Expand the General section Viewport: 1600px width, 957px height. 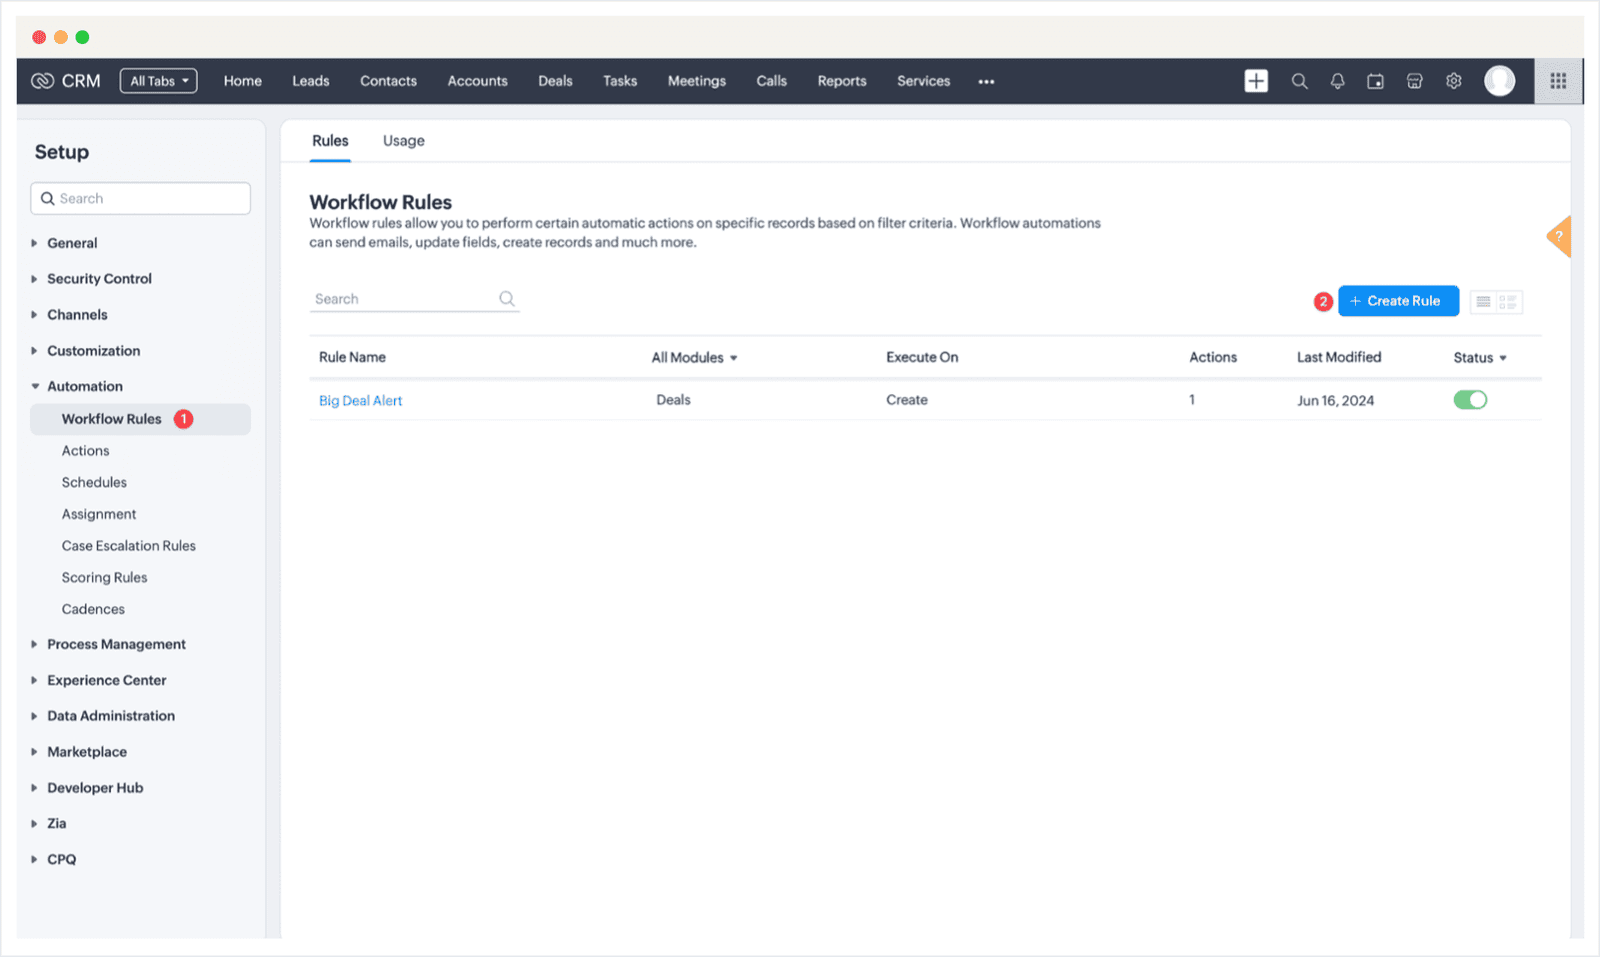click(x=72, y=243)
